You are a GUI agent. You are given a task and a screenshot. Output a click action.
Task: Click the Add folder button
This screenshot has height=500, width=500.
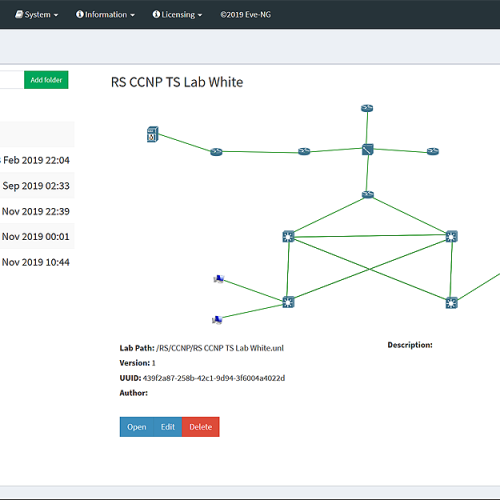coord(46,80)
